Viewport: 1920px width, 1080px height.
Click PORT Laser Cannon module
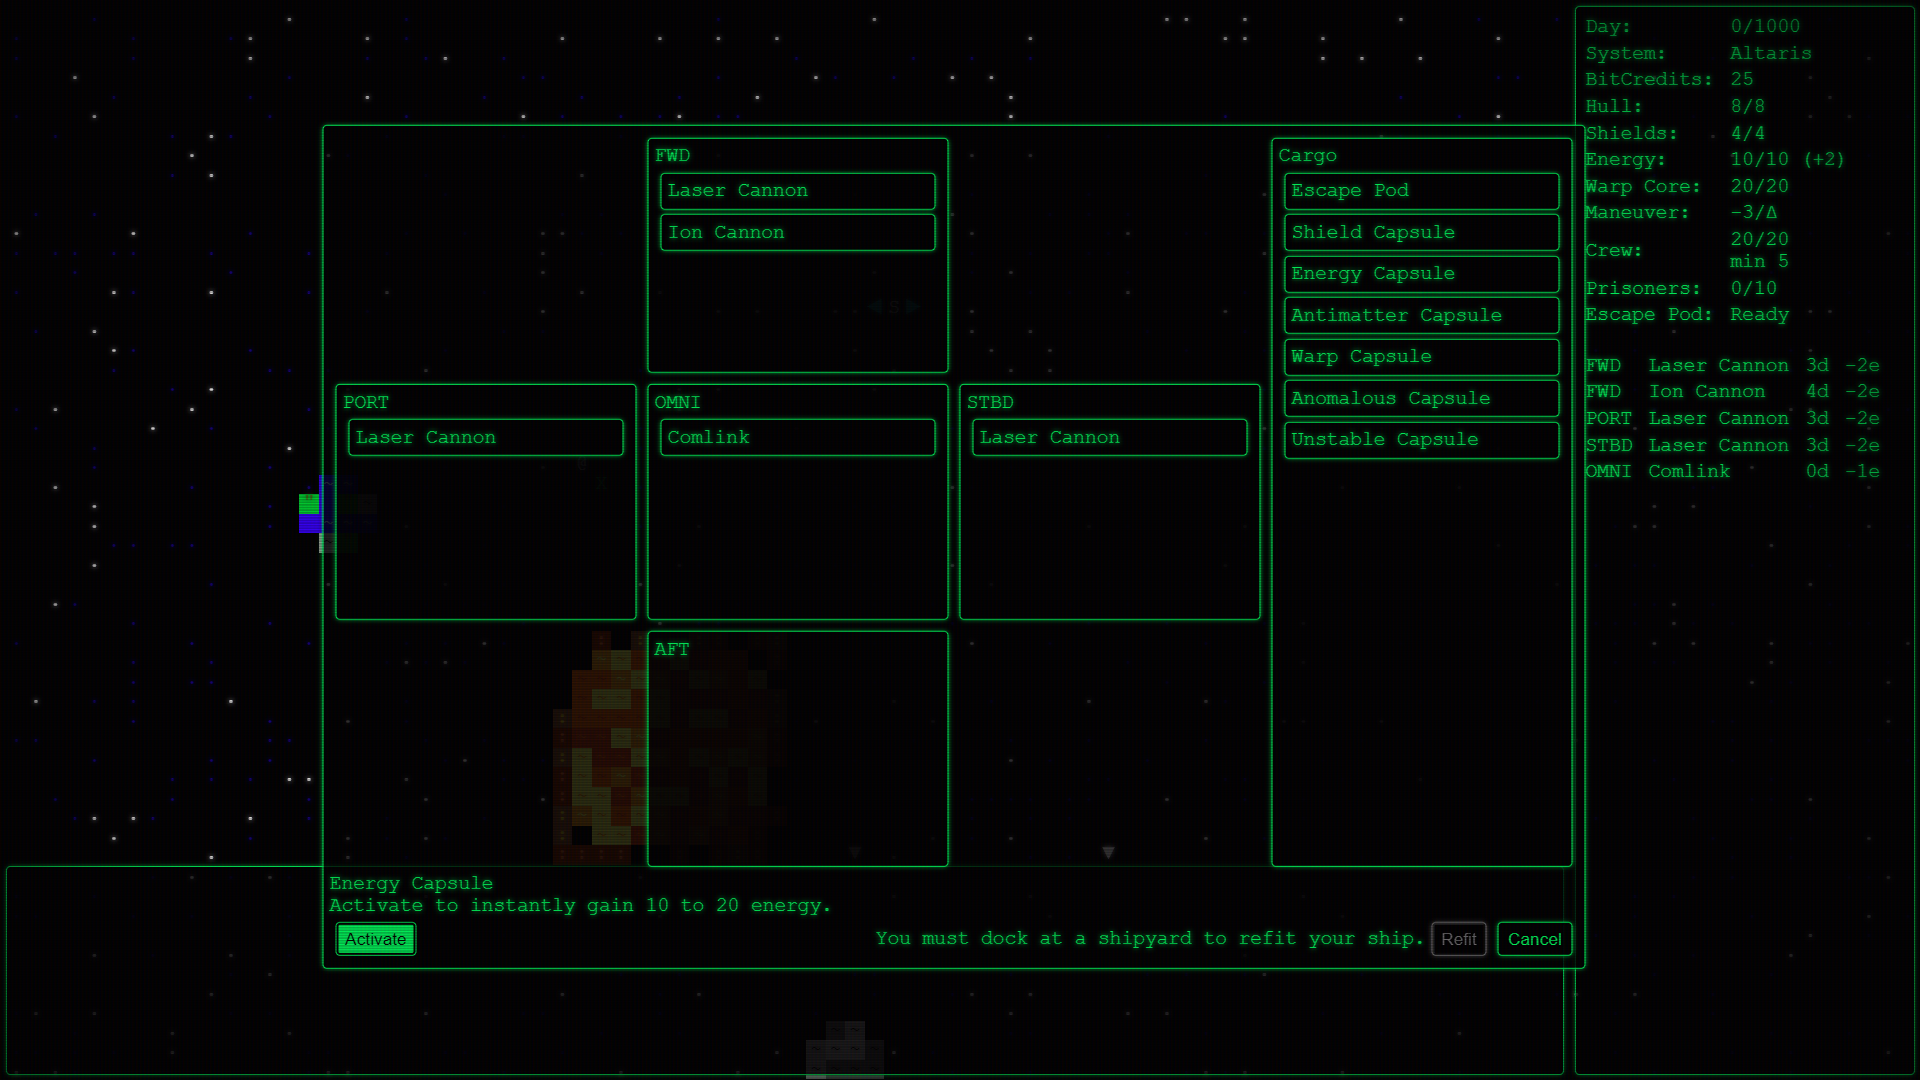pos(485,437)
